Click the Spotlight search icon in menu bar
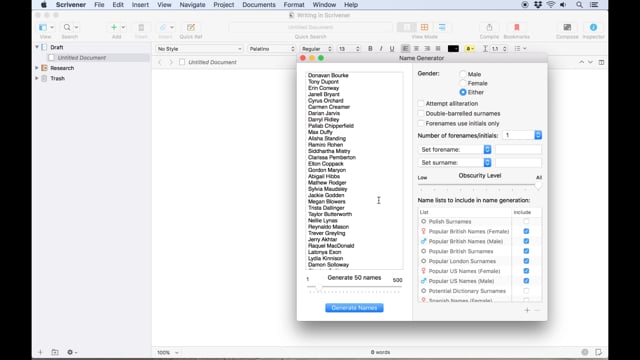 click(579, 5)
